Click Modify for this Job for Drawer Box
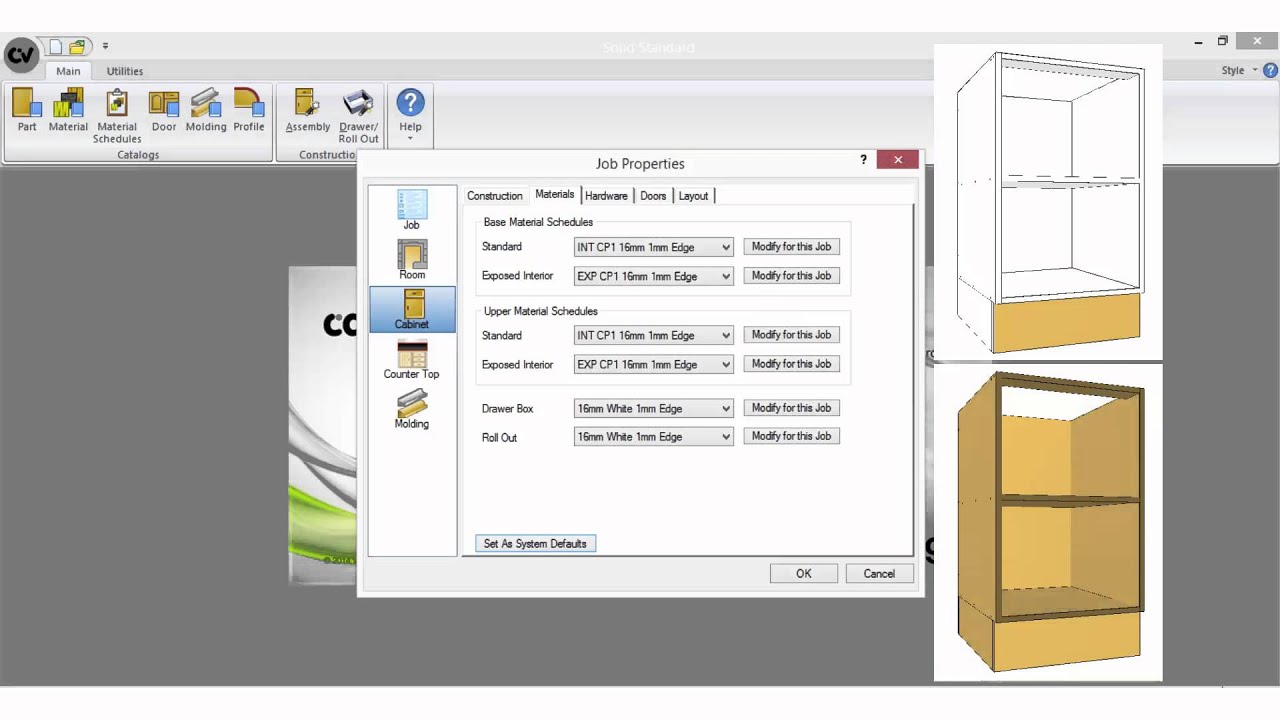The width and height of the screenshot is (1280, 720). [791, 408]
